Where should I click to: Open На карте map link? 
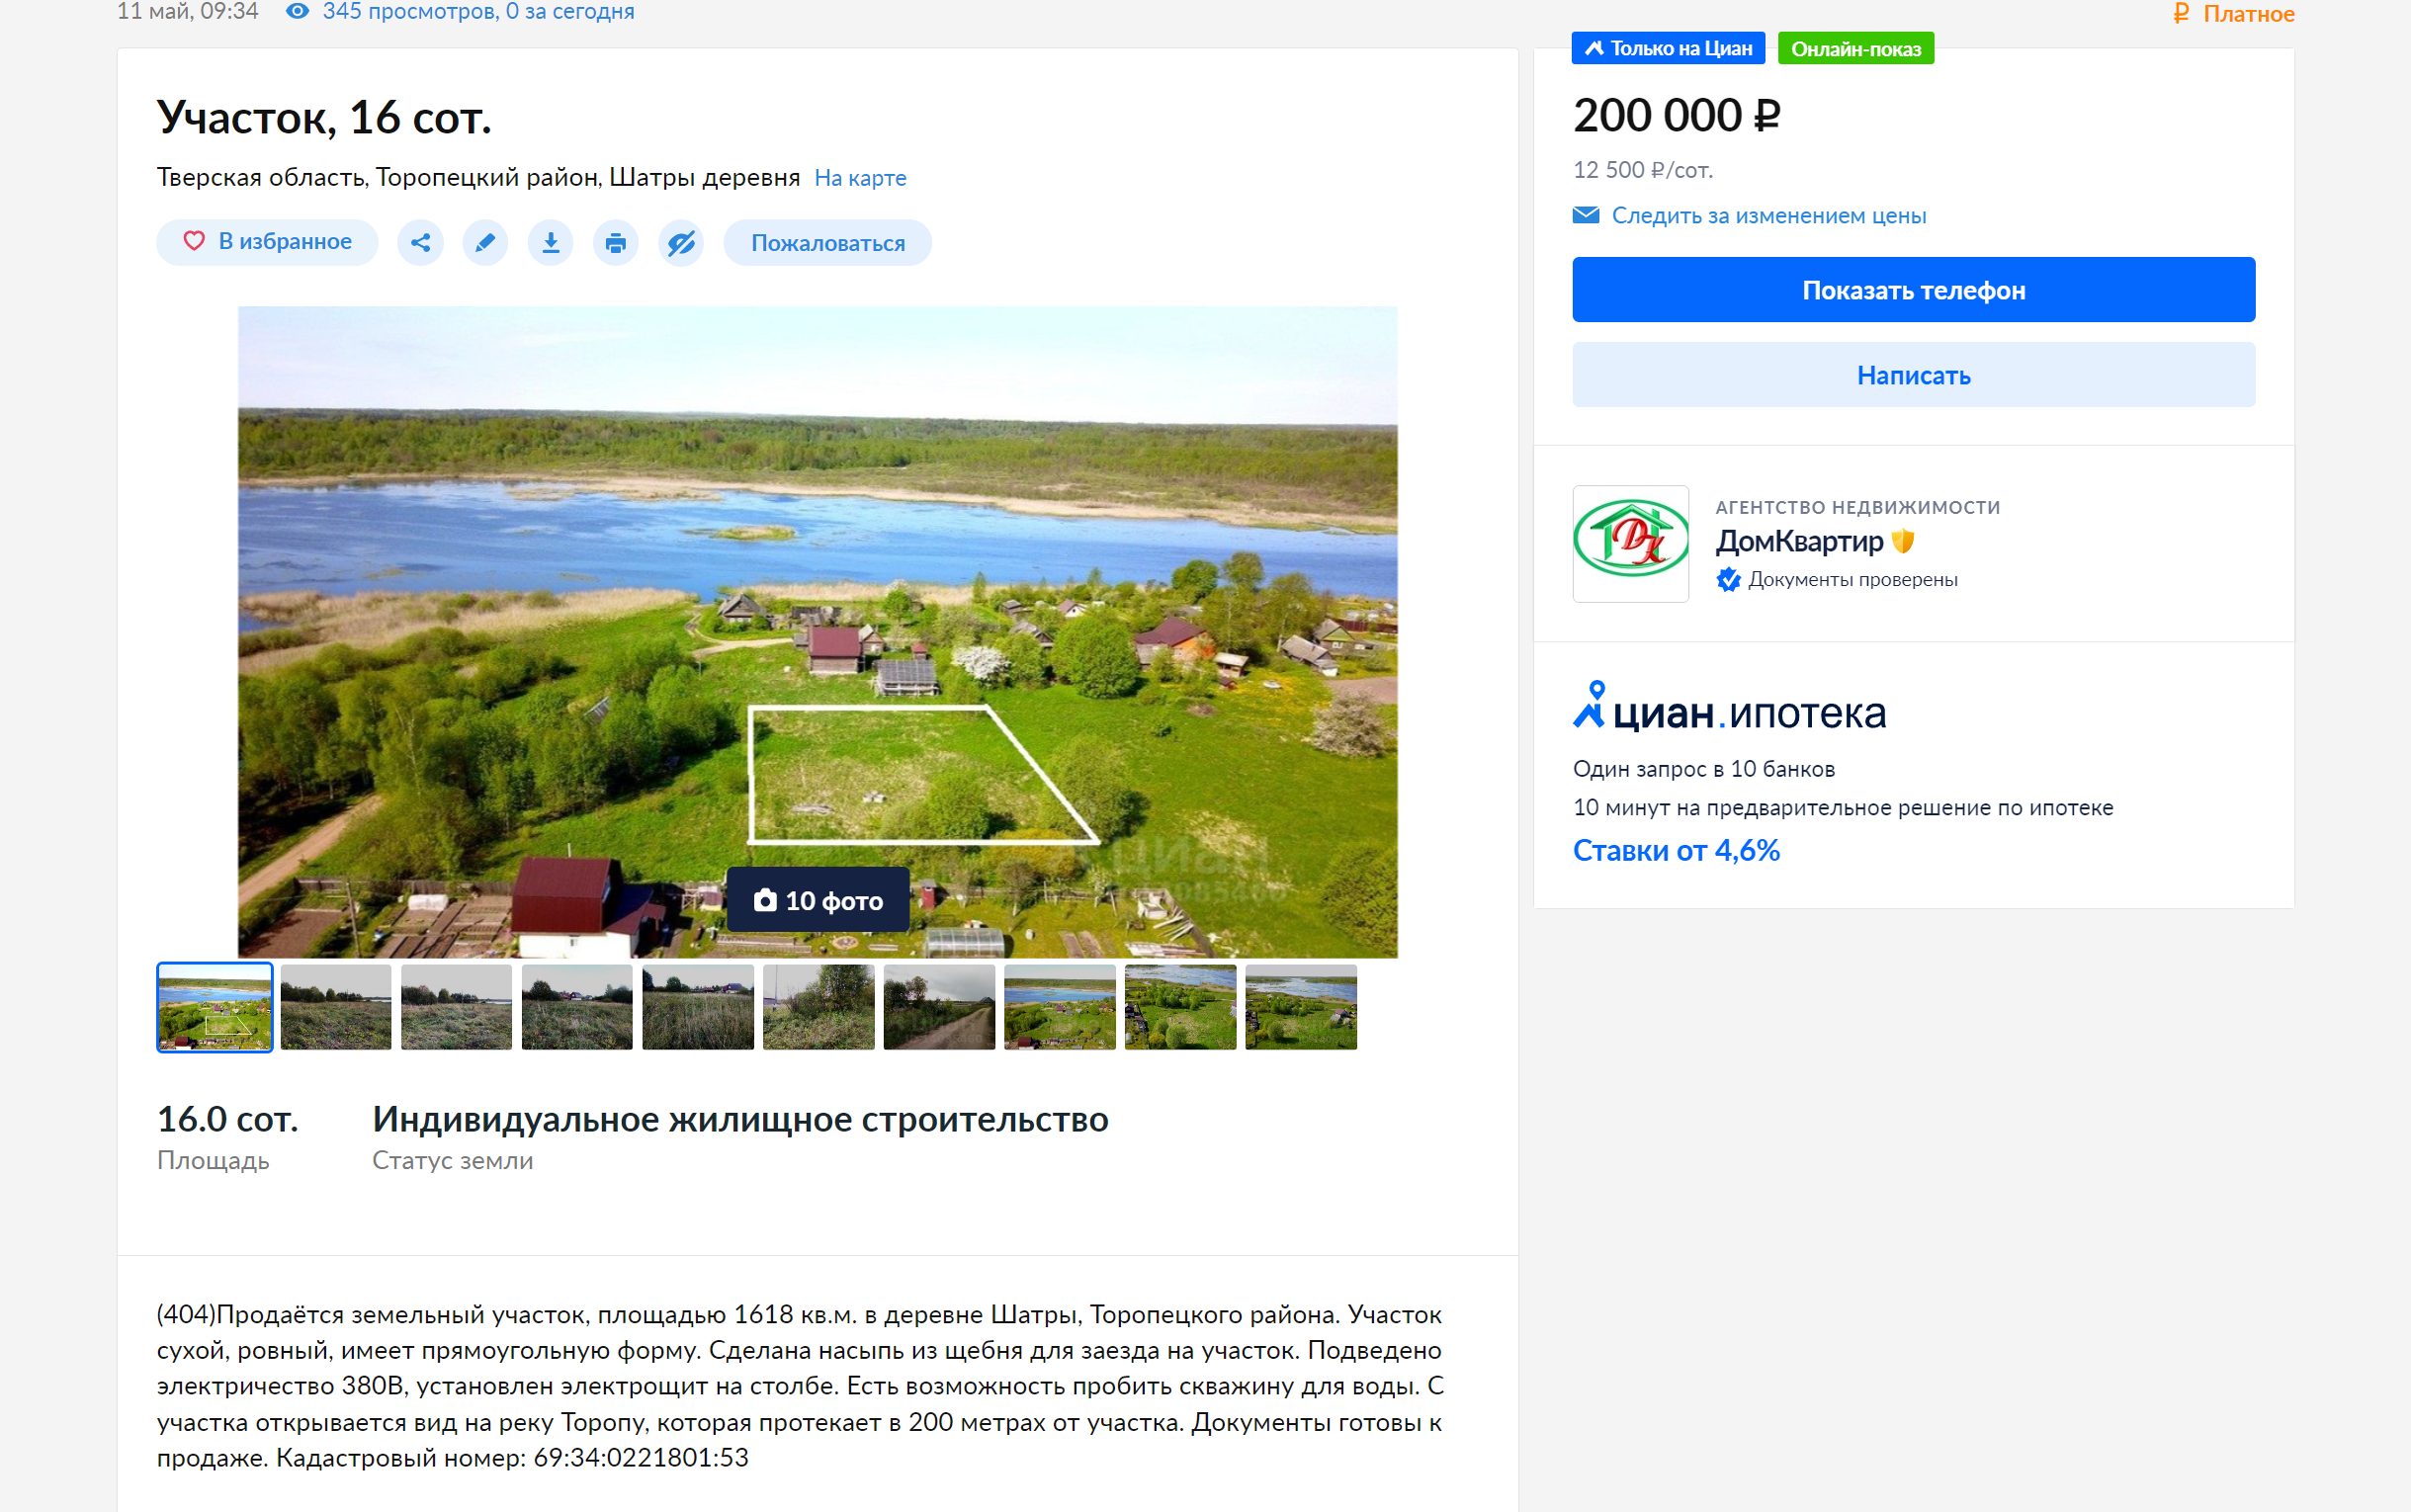(x=860, y=178)
